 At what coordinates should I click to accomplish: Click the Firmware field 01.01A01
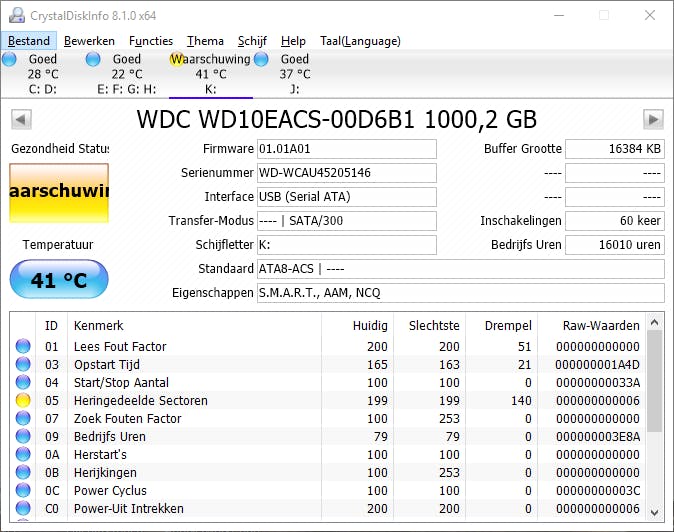(346, 149)
